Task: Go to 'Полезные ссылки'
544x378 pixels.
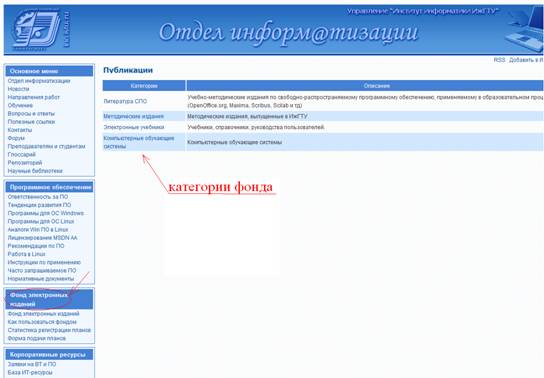Action: point(31,122)
